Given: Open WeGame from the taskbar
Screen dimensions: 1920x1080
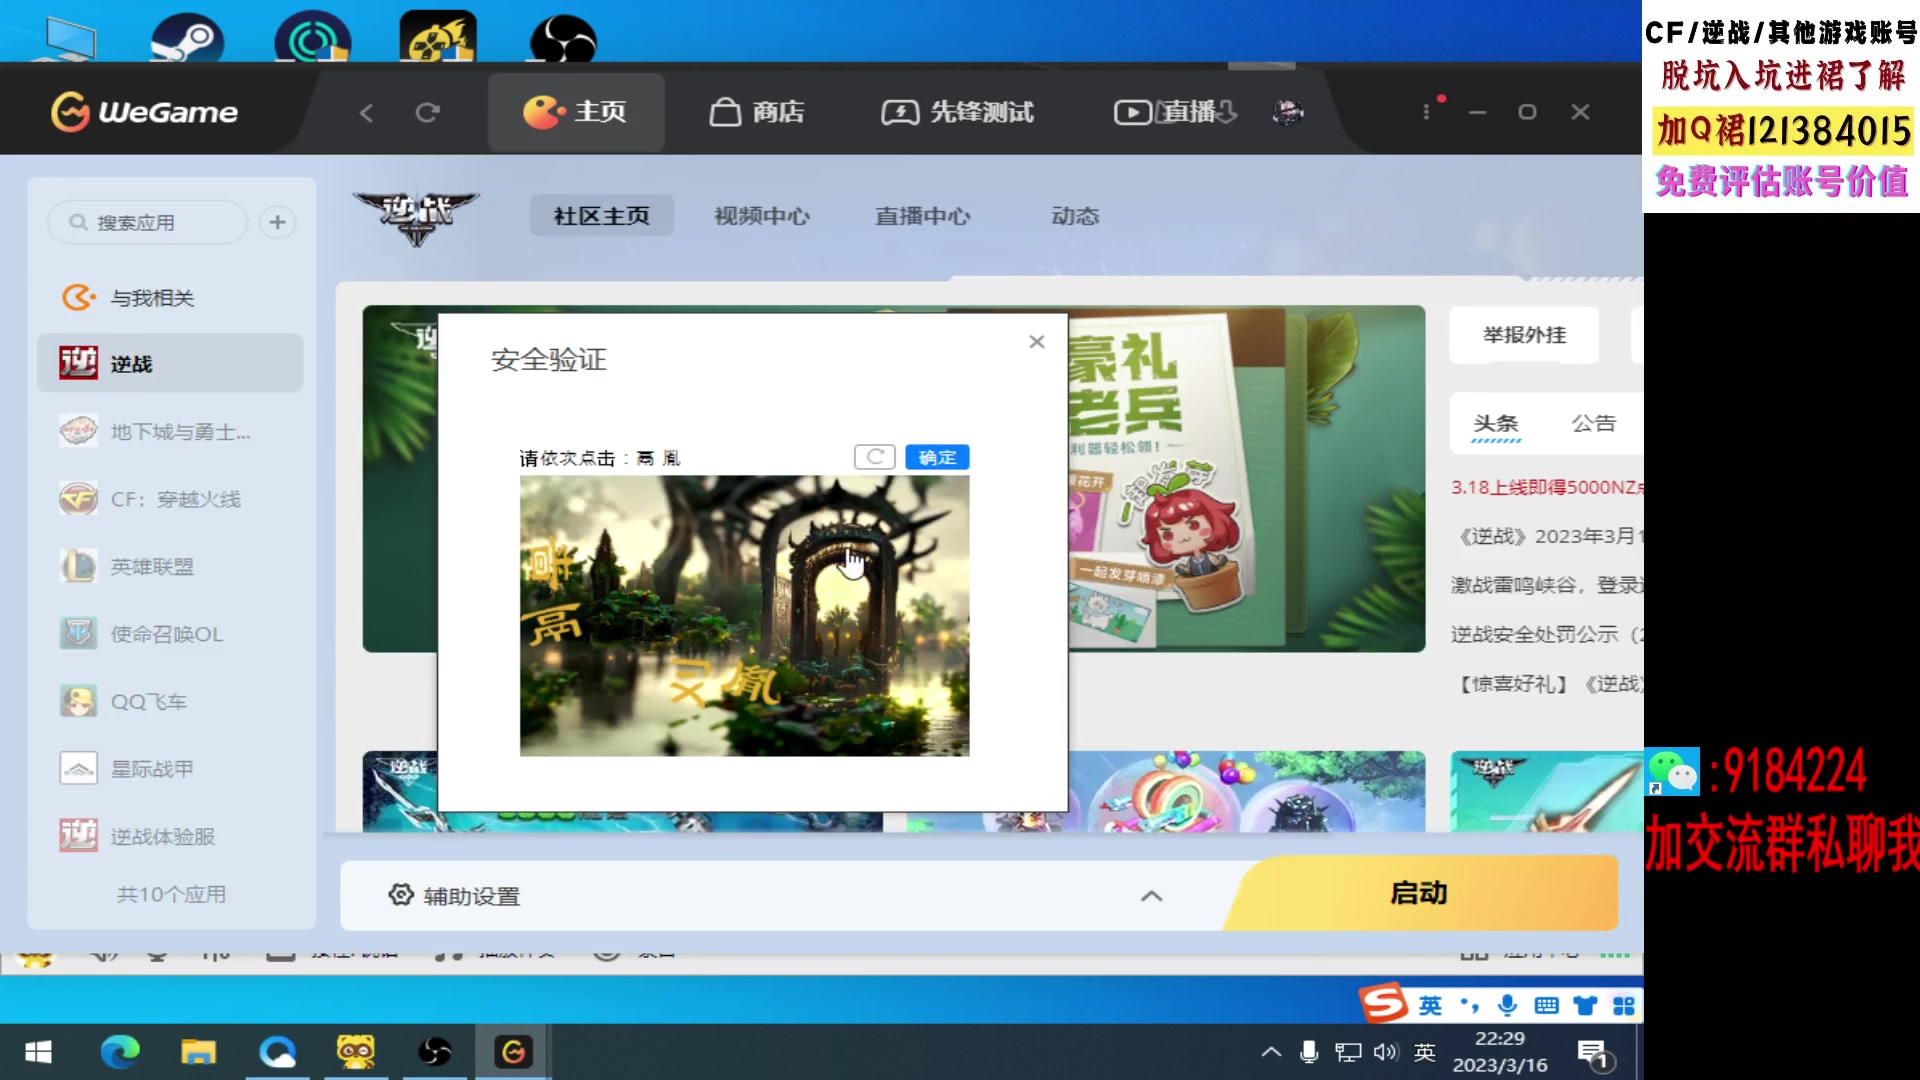Looking at the screenshot, I should (x=513, y=1052).
